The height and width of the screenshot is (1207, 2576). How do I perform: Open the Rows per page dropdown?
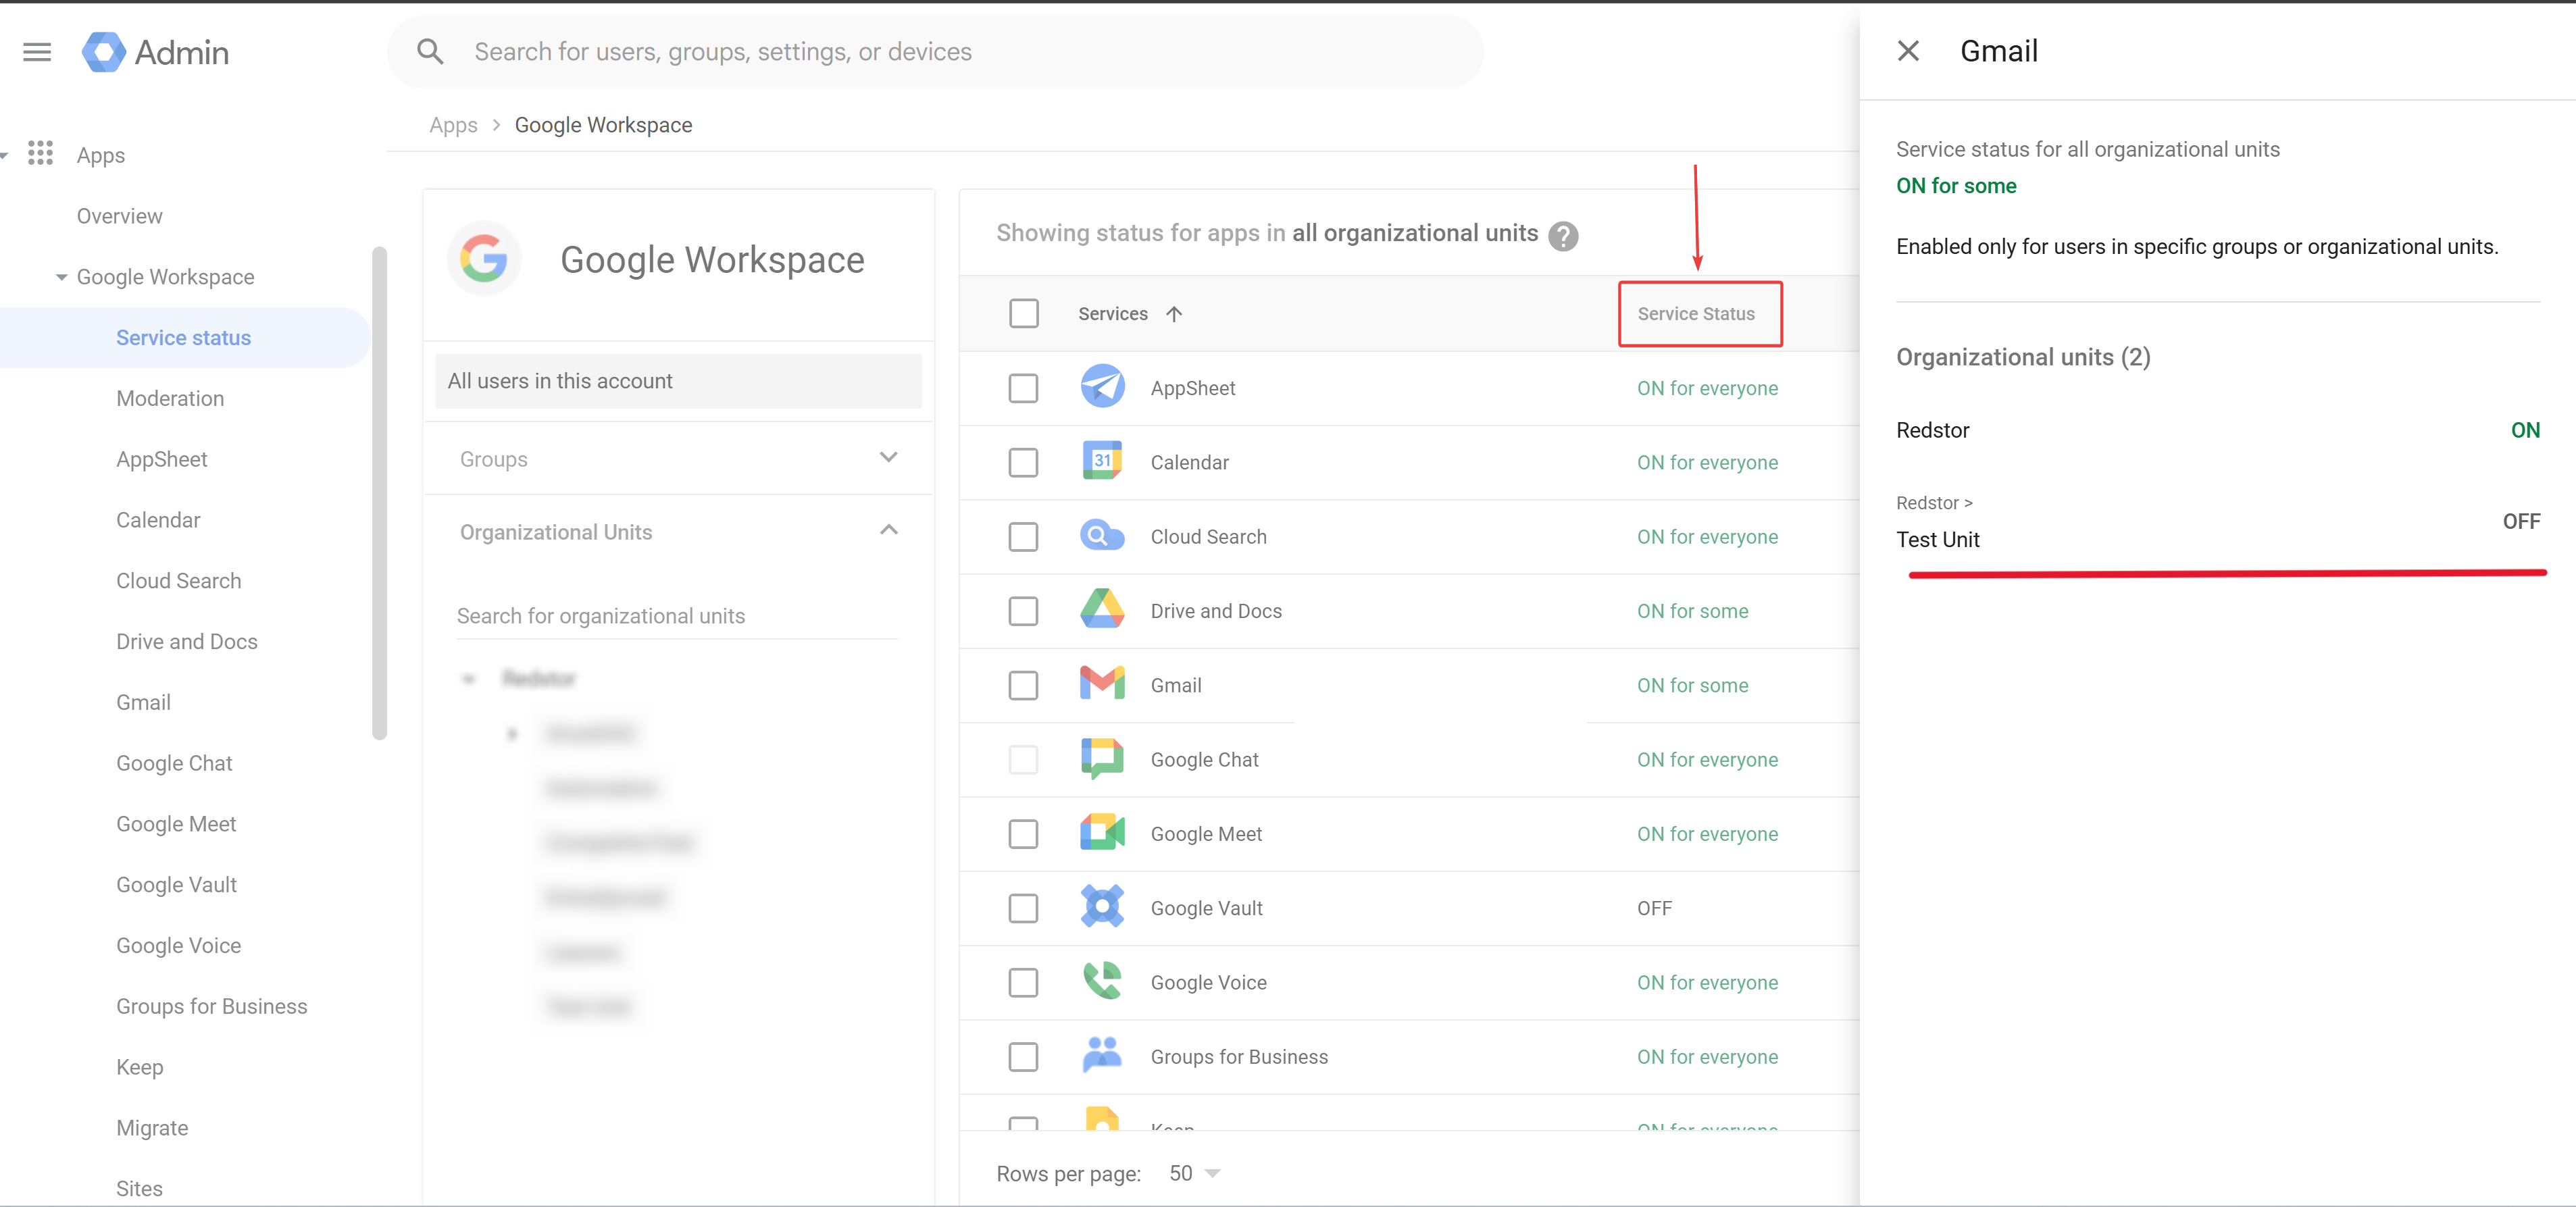pos(1195,1173)
